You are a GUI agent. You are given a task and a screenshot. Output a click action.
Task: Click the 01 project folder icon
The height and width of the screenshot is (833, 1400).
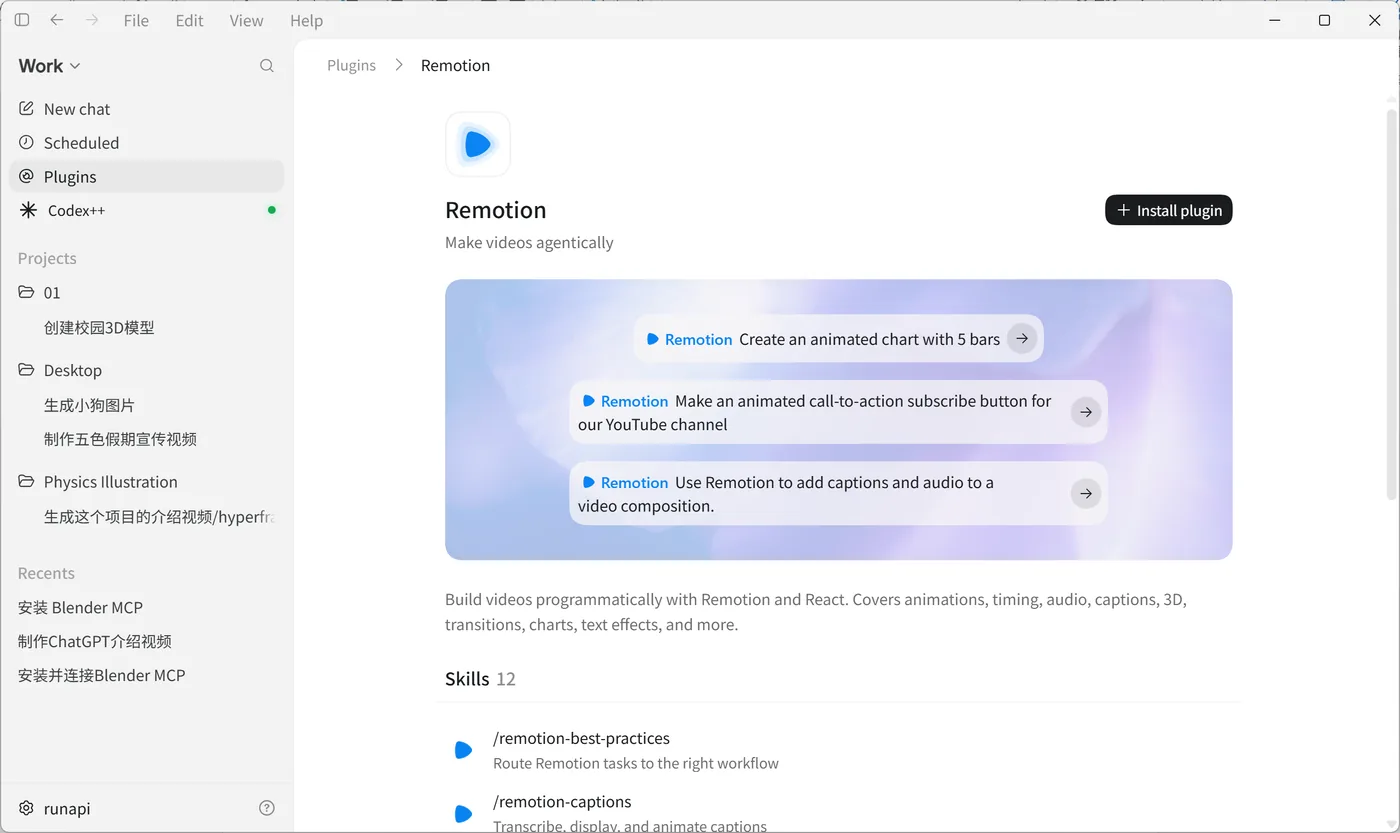coord(26,292)
